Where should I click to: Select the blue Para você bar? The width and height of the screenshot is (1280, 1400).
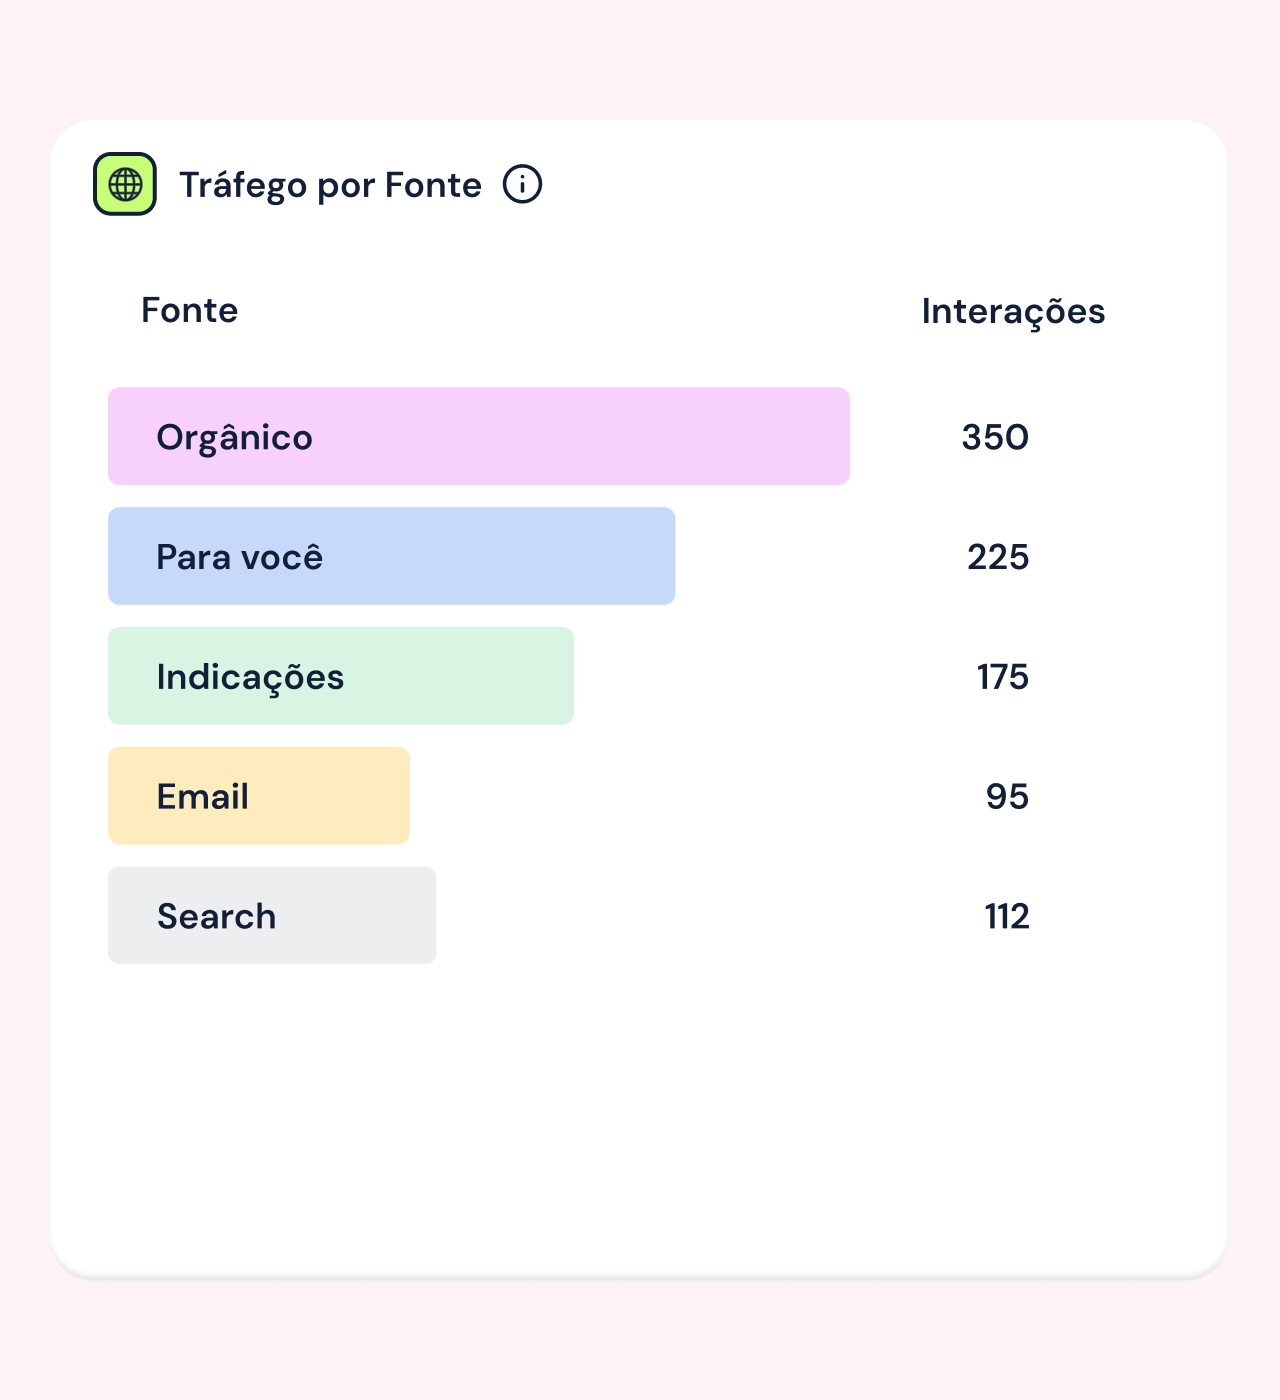tap(500, 556)
